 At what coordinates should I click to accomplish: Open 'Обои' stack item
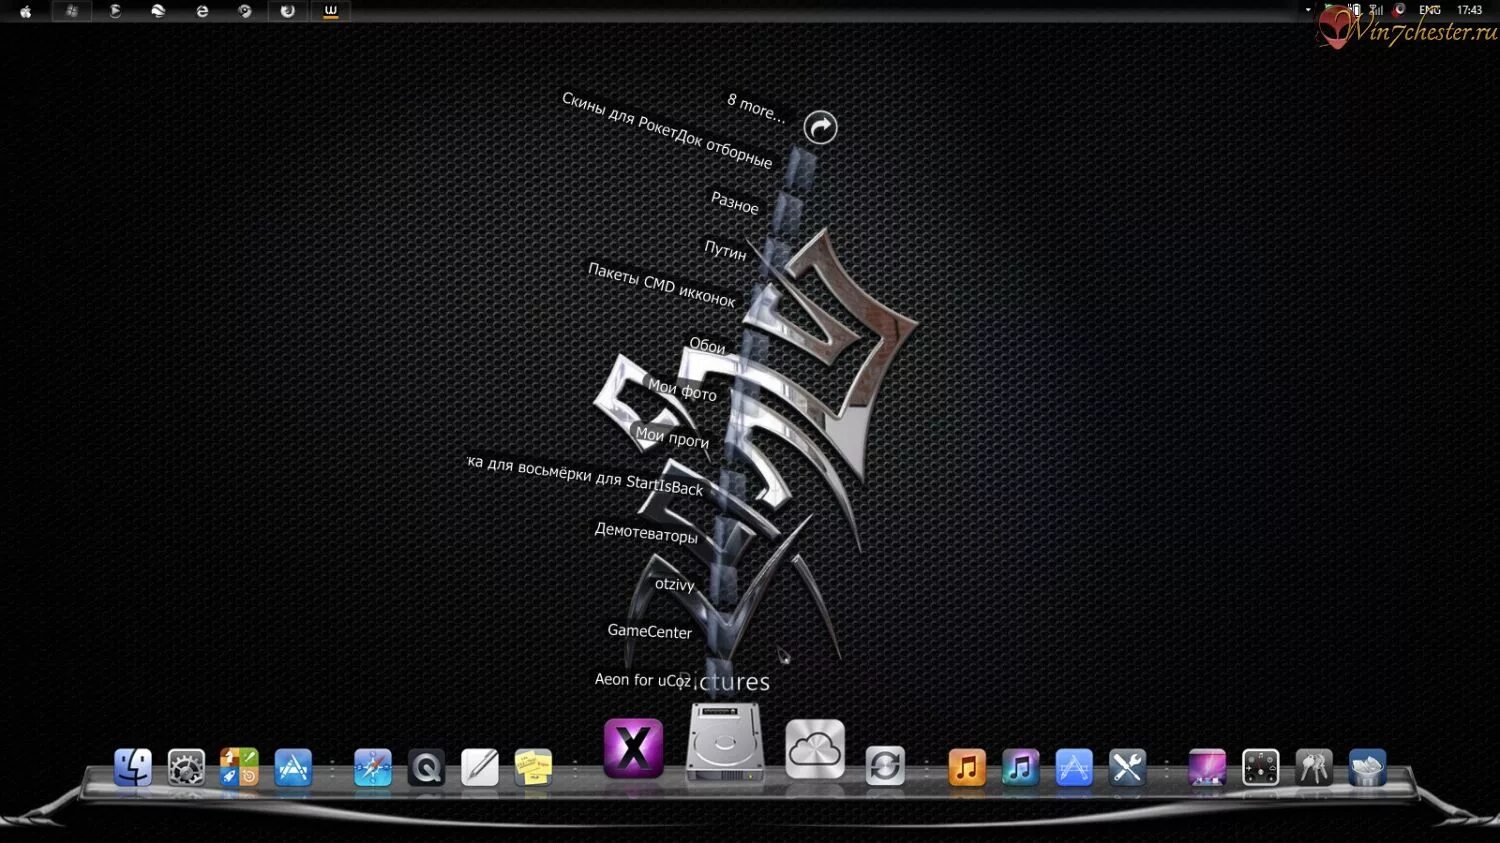(707, 346)
